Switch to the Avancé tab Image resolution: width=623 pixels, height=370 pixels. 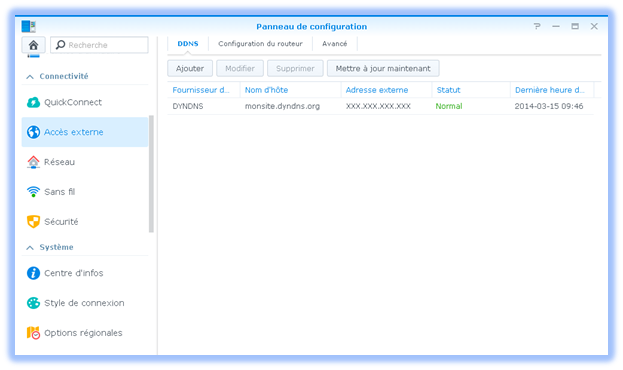pos(335,44)
